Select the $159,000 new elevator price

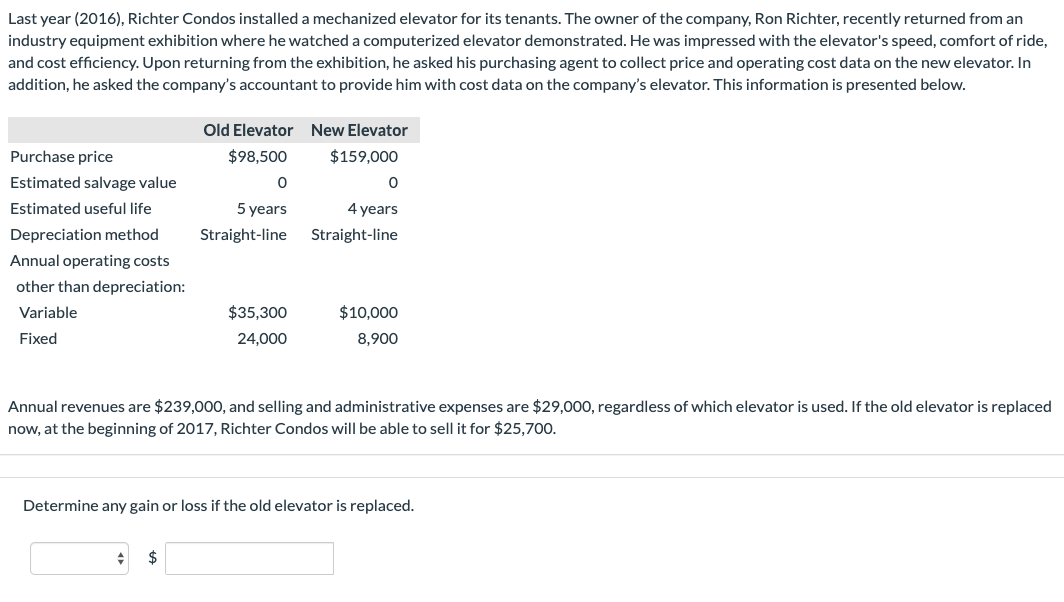point(366,156)
